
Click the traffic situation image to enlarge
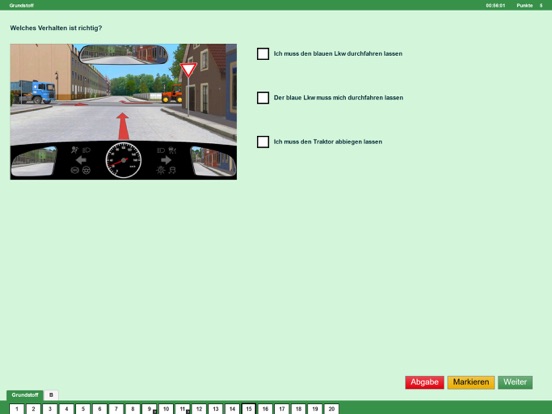124,112
